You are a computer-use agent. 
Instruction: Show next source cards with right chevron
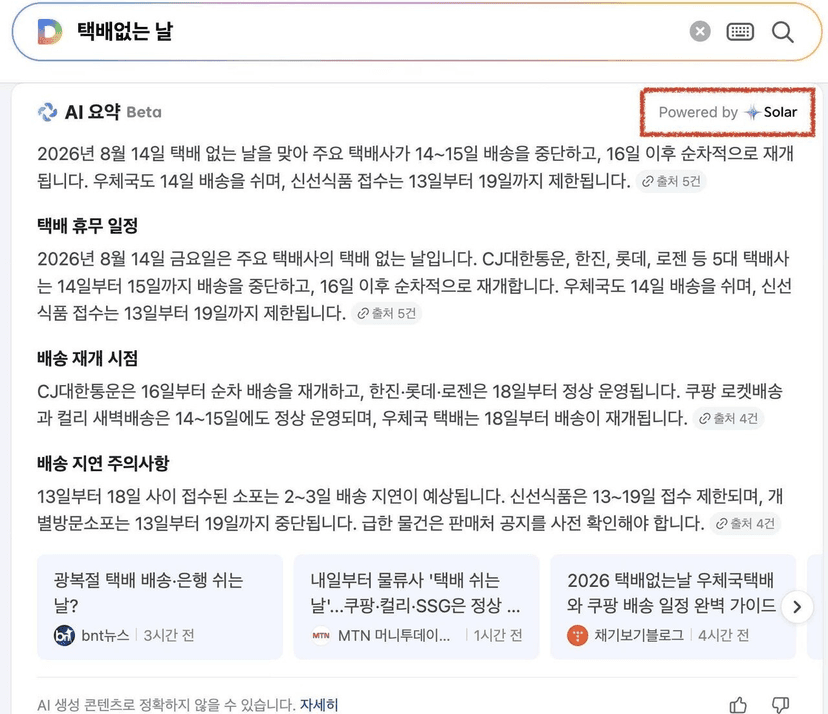point(797,607)
